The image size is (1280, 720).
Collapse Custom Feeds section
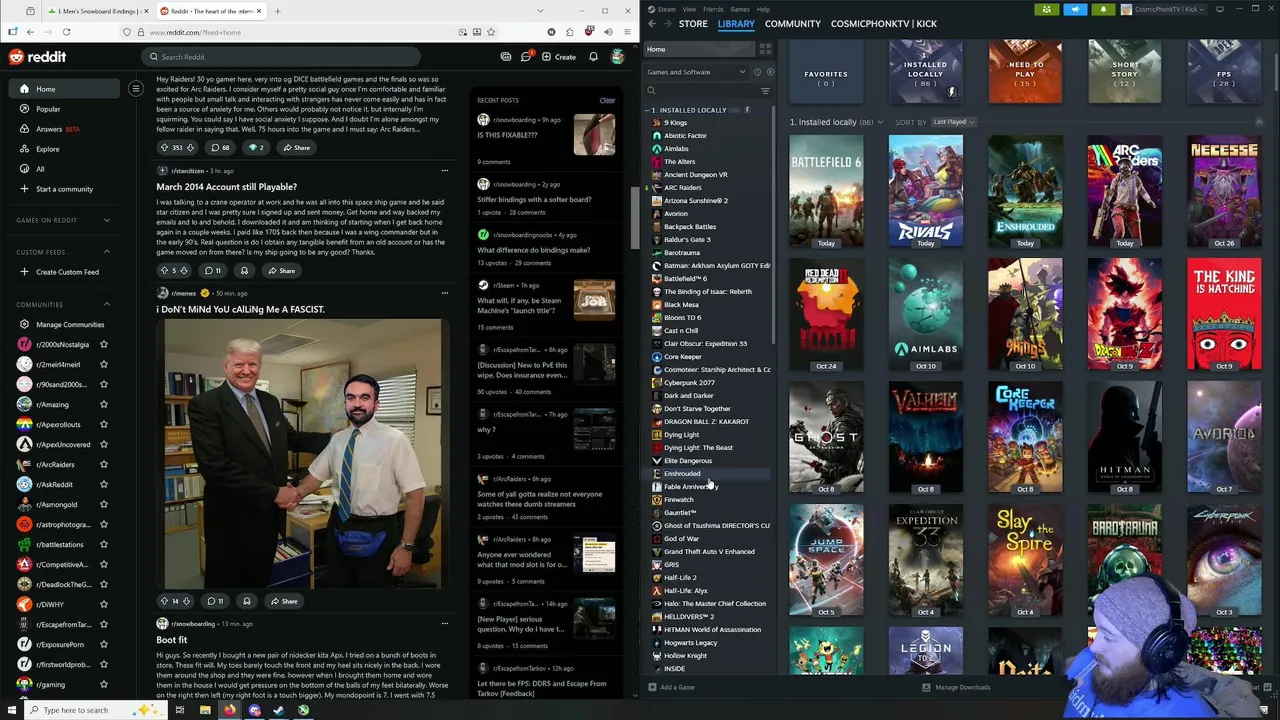pyautogui.click(x=107, y=252)
